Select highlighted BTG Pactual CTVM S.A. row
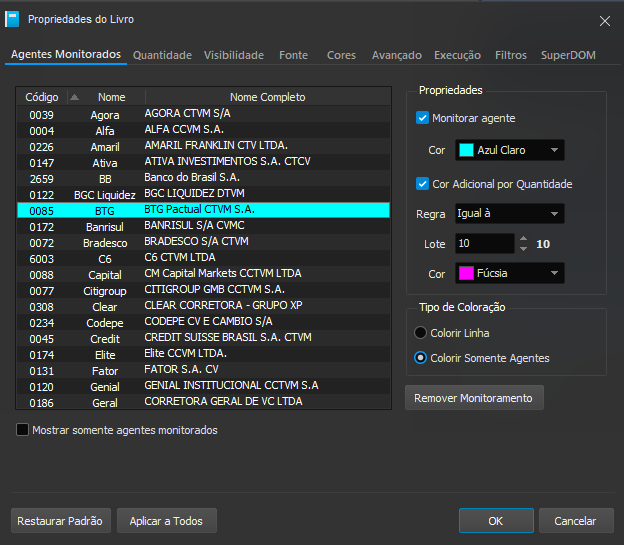This screenshot has height=545, width=624. pos(203,210)
